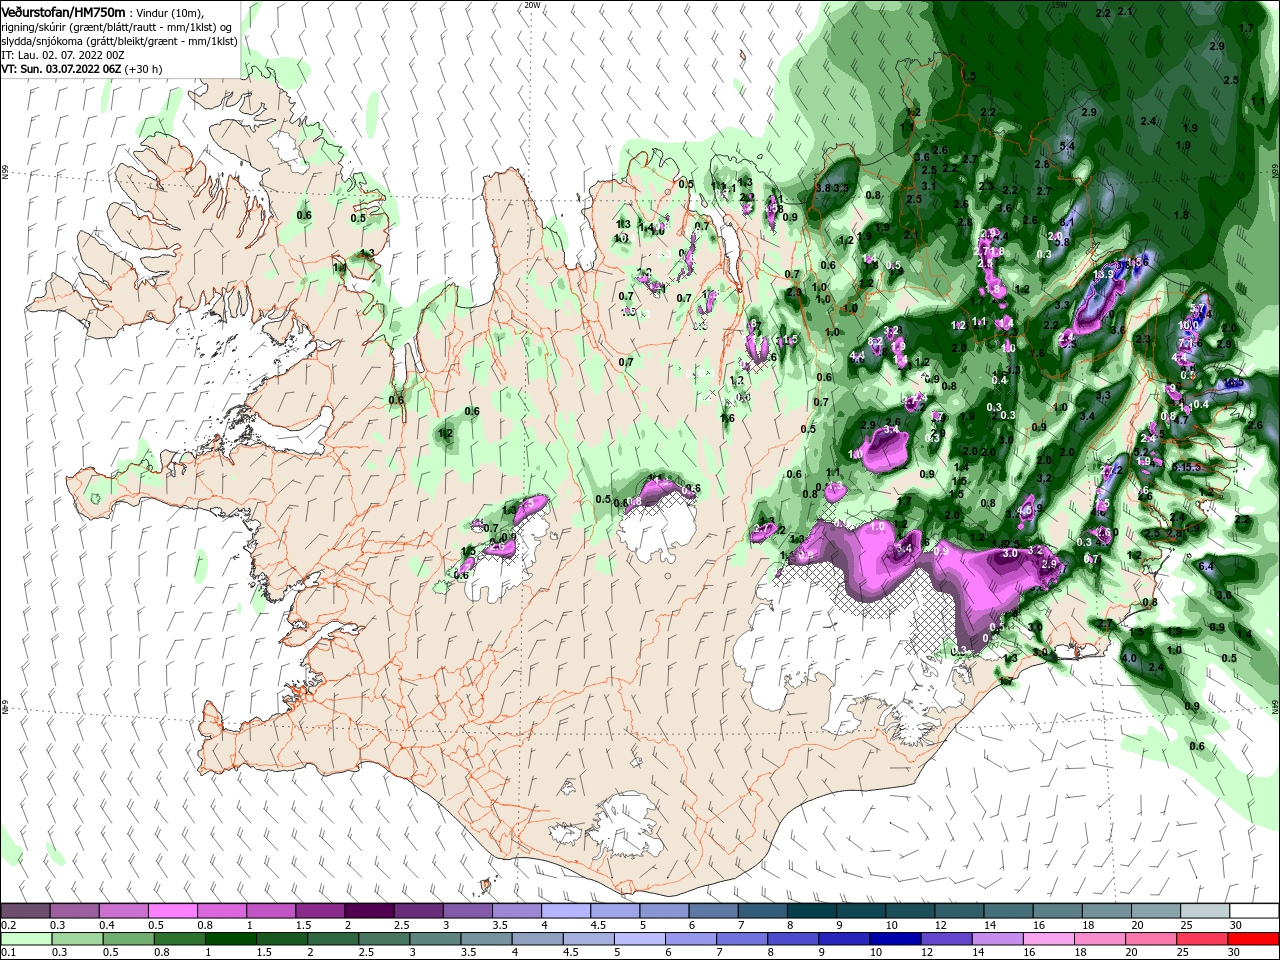Click the bright red 30 mm rain swatch

coord(1254,938)
